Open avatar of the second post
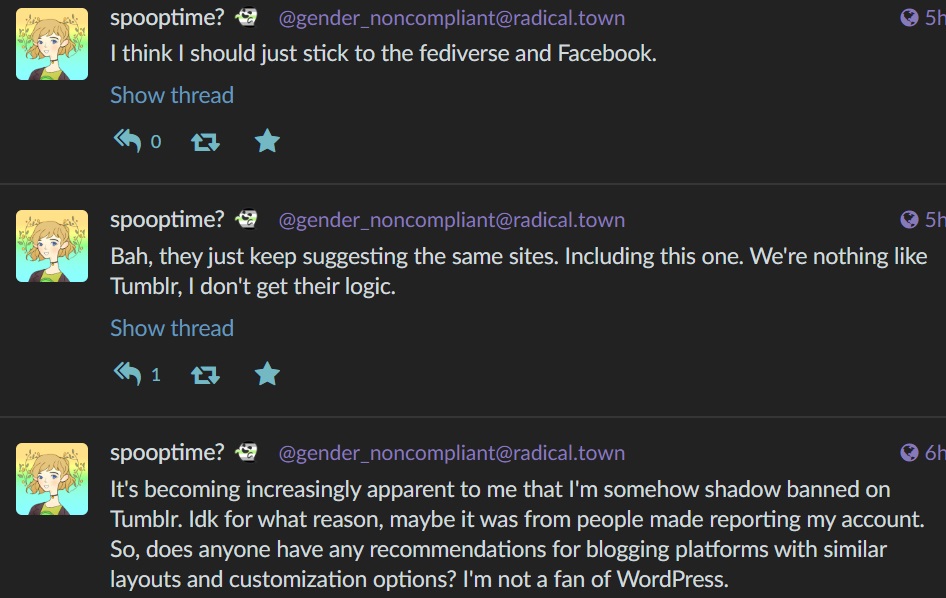Image resolution: width=946 pixels, height=598 pixels. pyautogui.click(x=52, y=246)
